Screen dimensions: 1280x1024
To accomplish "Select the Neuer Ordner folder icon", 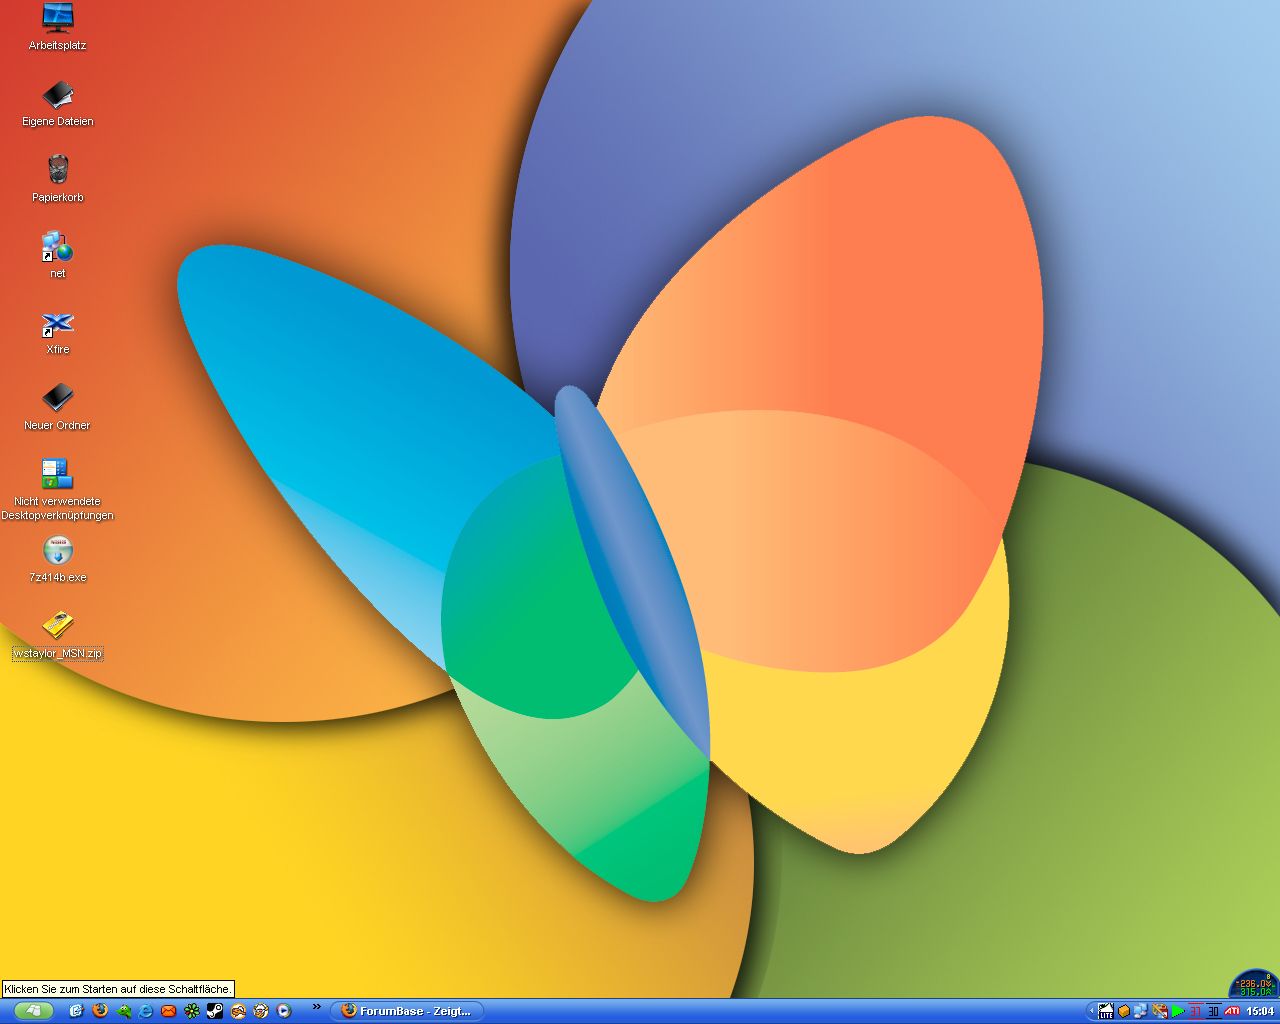I will [57, 407].
